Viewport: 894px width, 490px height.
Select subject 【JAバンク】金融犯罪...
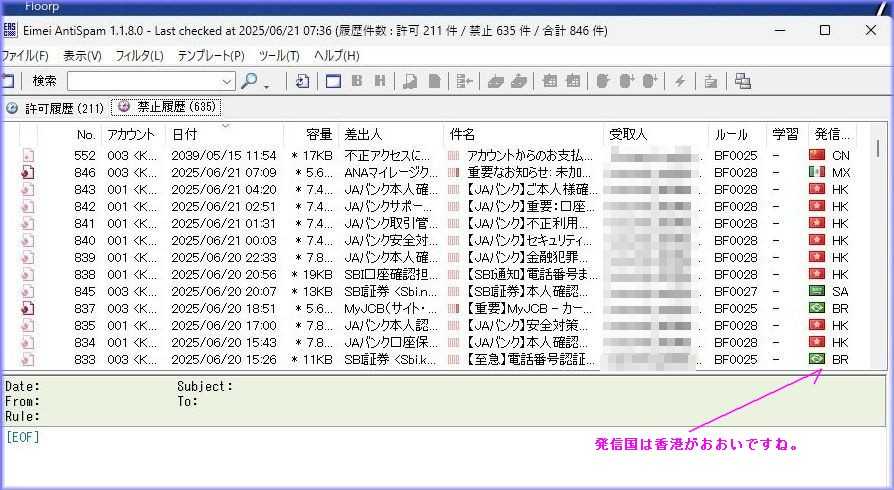[526, 257]
